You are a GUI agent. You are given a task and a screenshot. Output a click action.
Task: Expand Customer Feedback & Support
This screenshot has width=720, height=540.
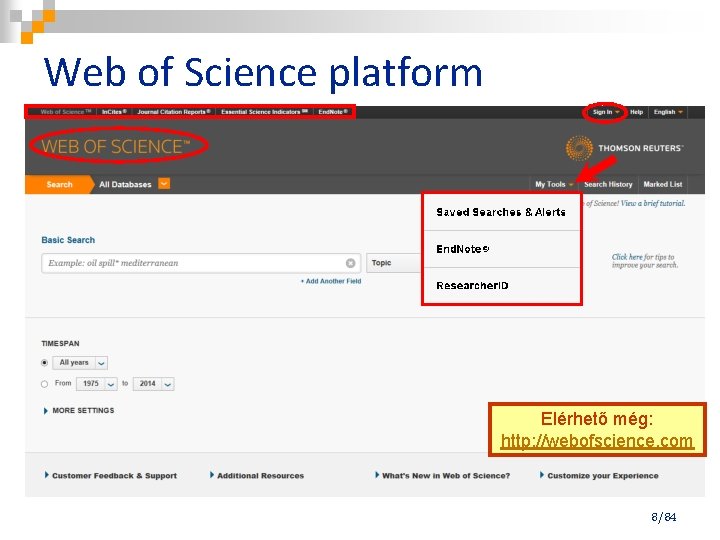tap(111, 476)
